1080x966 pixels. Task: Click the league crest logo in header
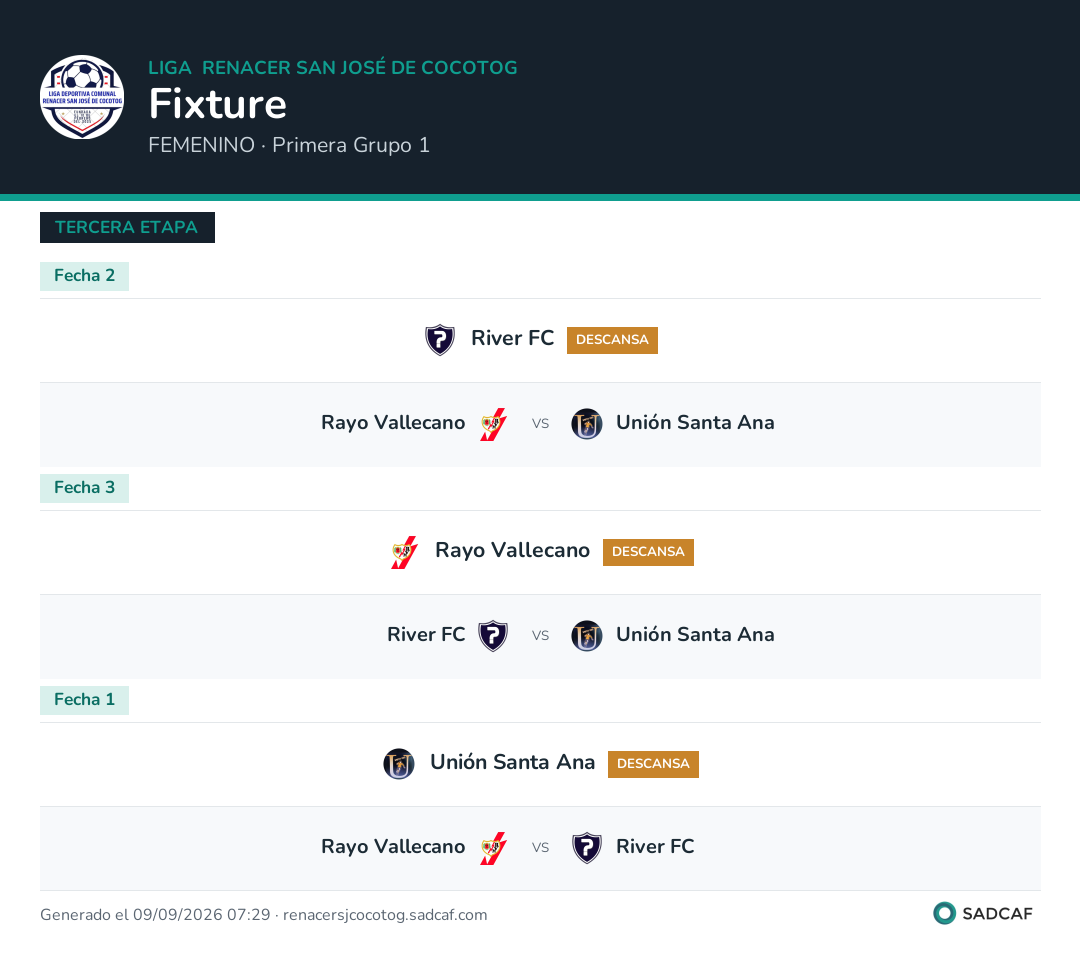click(82, 97)
